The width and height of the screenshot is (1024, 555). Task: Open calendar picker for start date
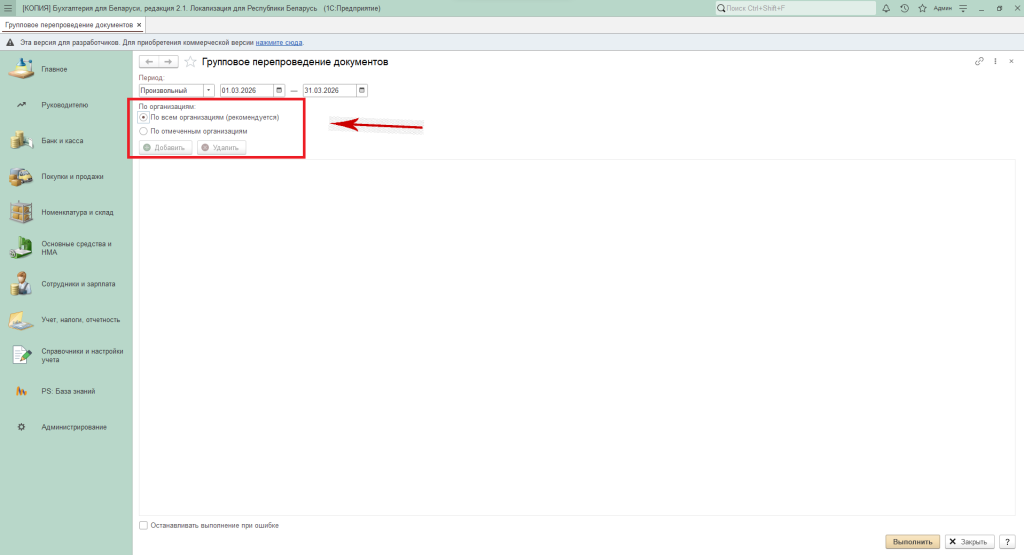point(280,90)
